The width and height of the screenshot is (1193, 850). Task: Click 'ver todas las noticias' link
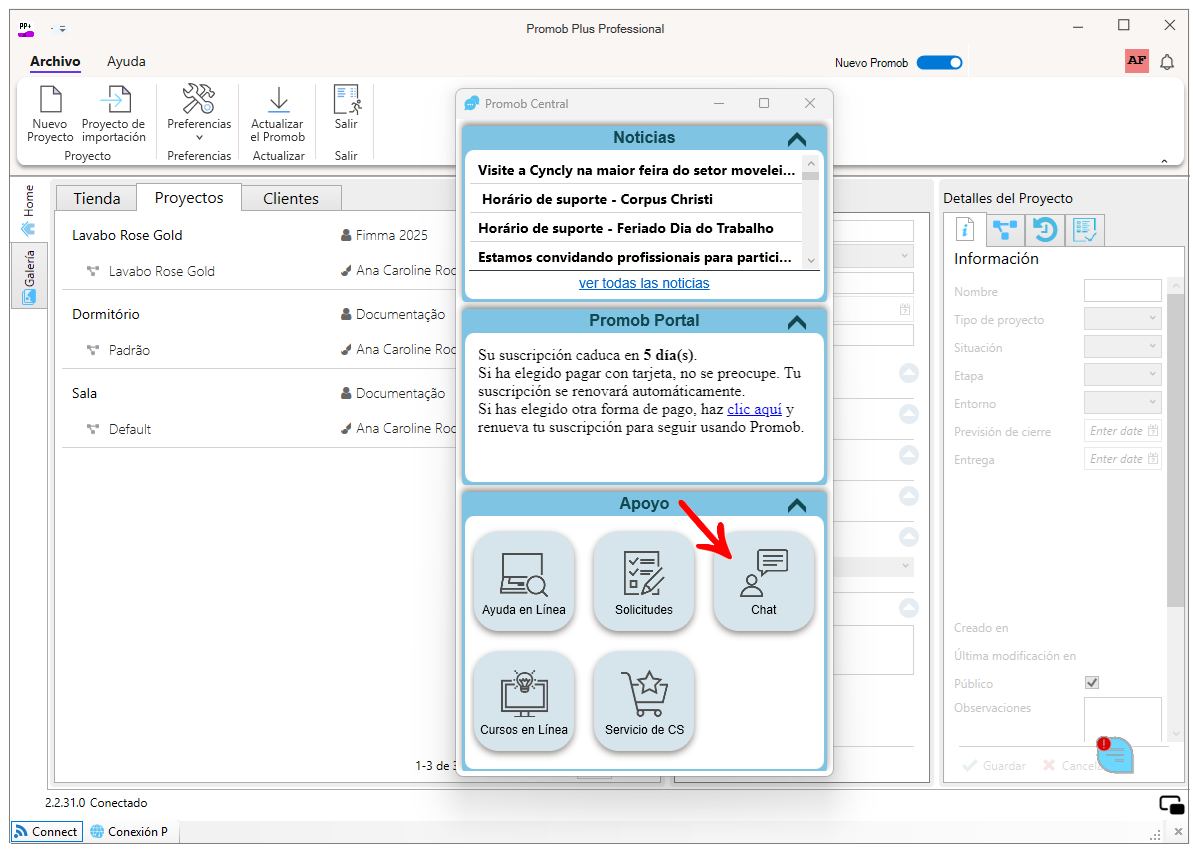[644, 283]
